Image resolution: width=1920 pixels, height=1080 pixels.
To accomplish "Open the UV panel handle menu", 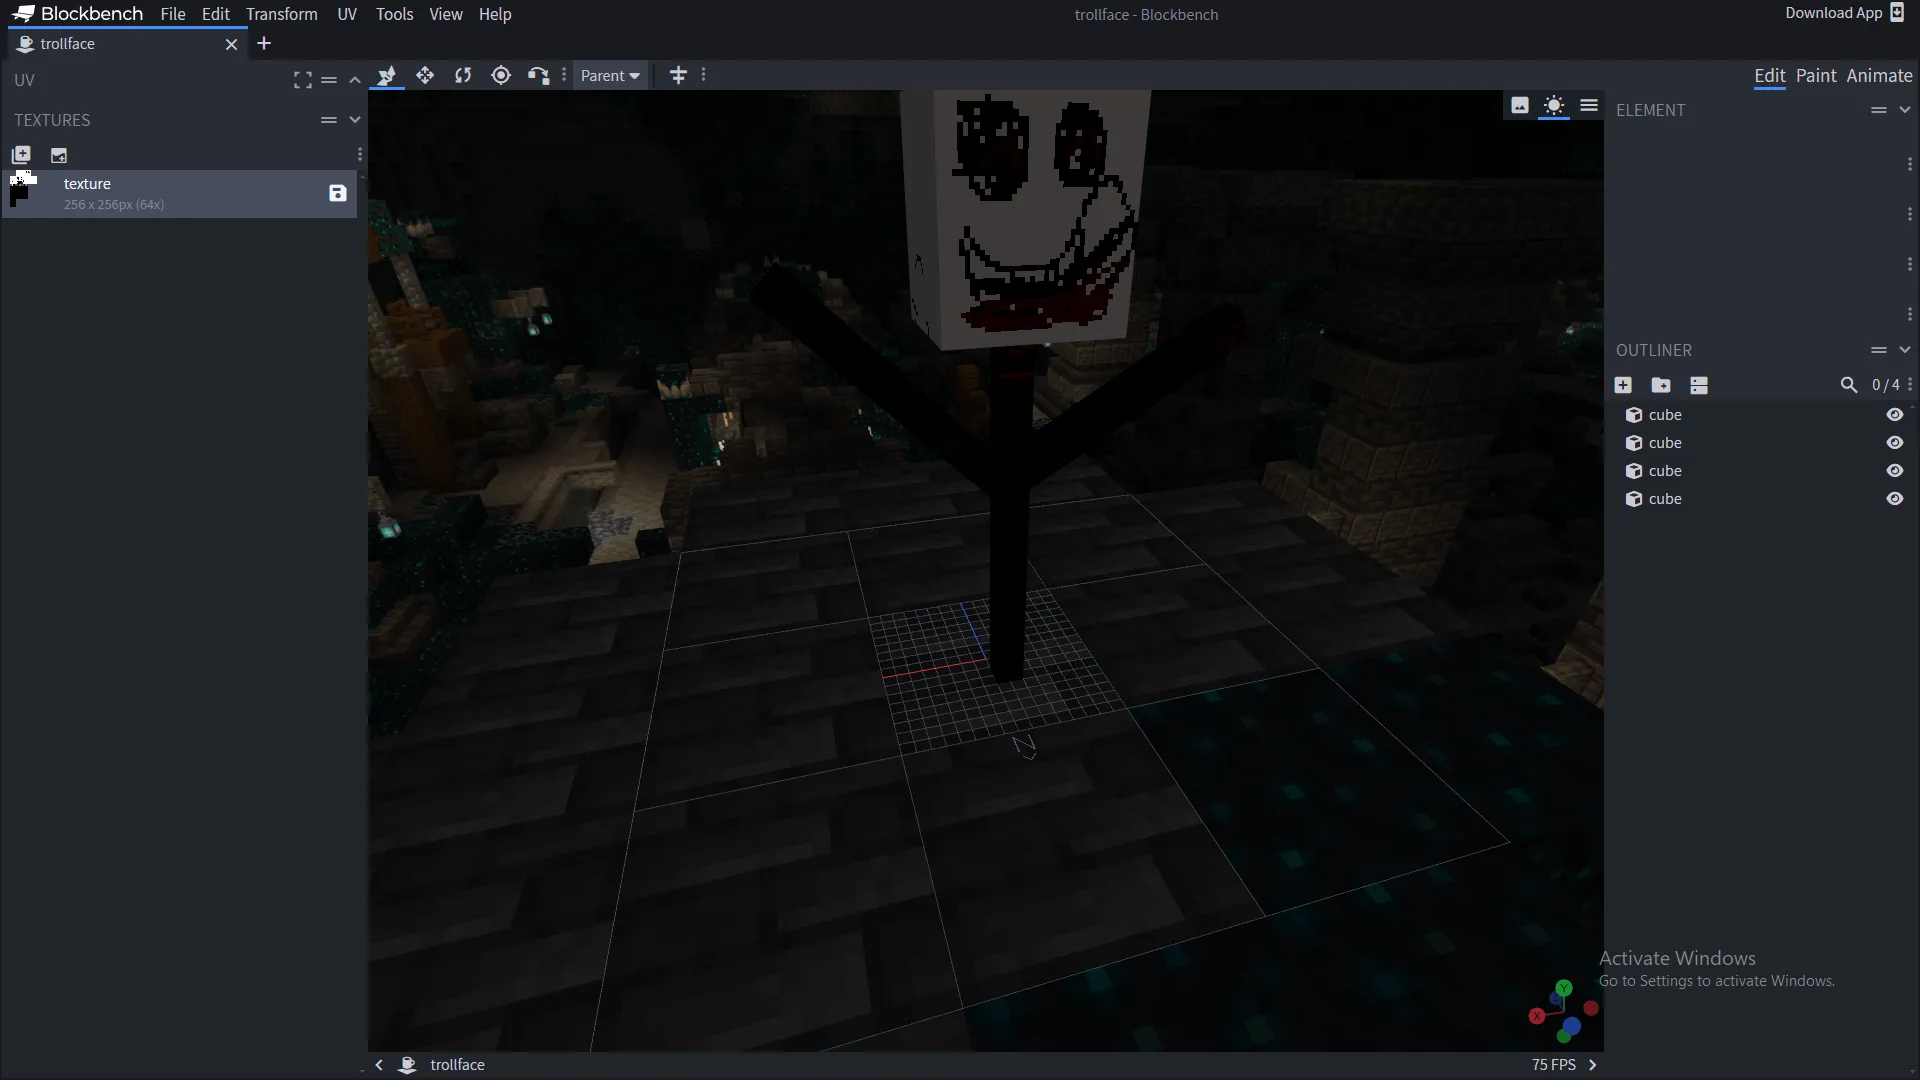I will 329,80.
